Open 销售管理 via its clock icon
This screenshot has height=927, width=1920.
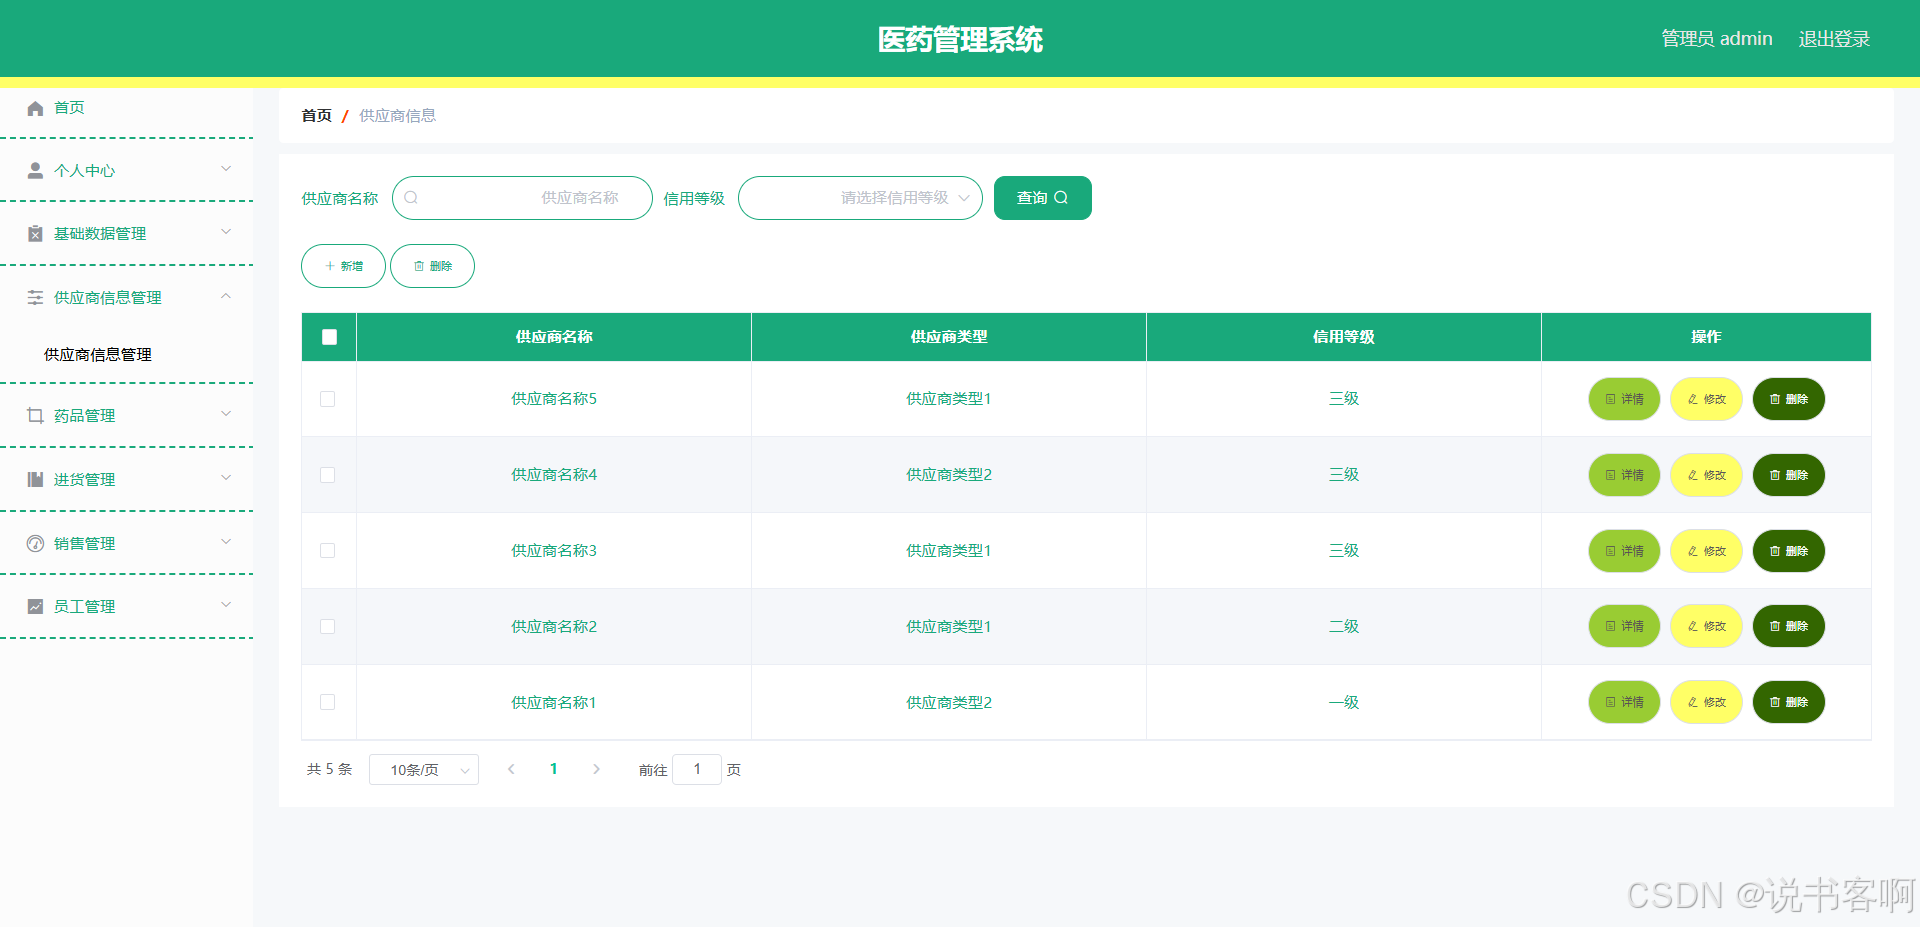[x=34, y=543]
